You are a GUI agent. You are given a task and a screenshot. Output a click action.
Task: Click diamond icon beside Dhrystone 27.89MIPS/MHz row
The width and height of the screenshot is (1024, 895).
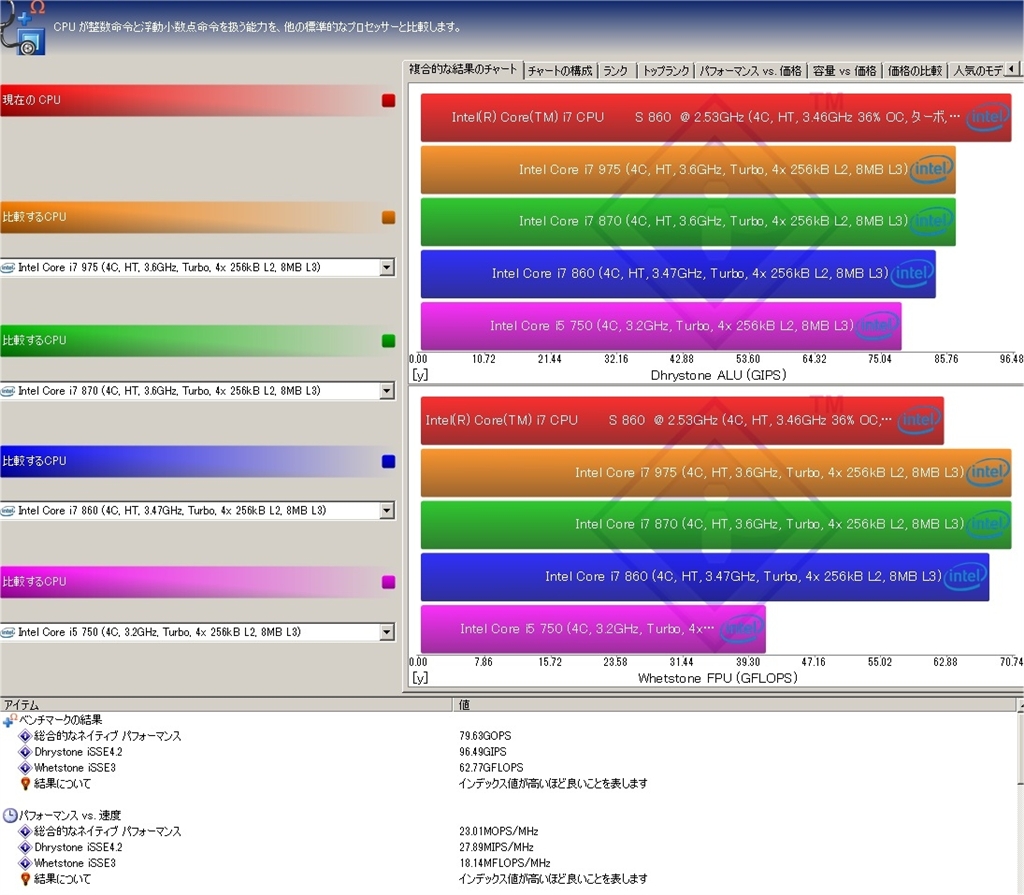(25, 847)
